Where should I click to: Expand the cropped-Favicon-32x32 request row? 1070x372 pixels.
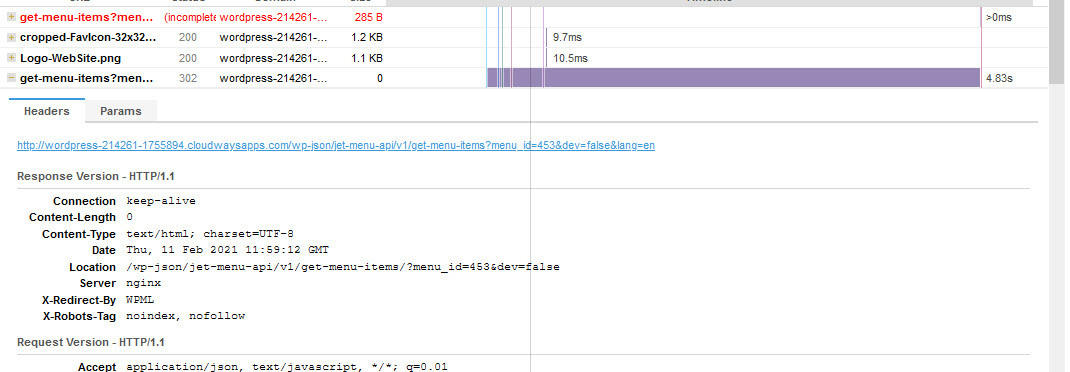11,38
